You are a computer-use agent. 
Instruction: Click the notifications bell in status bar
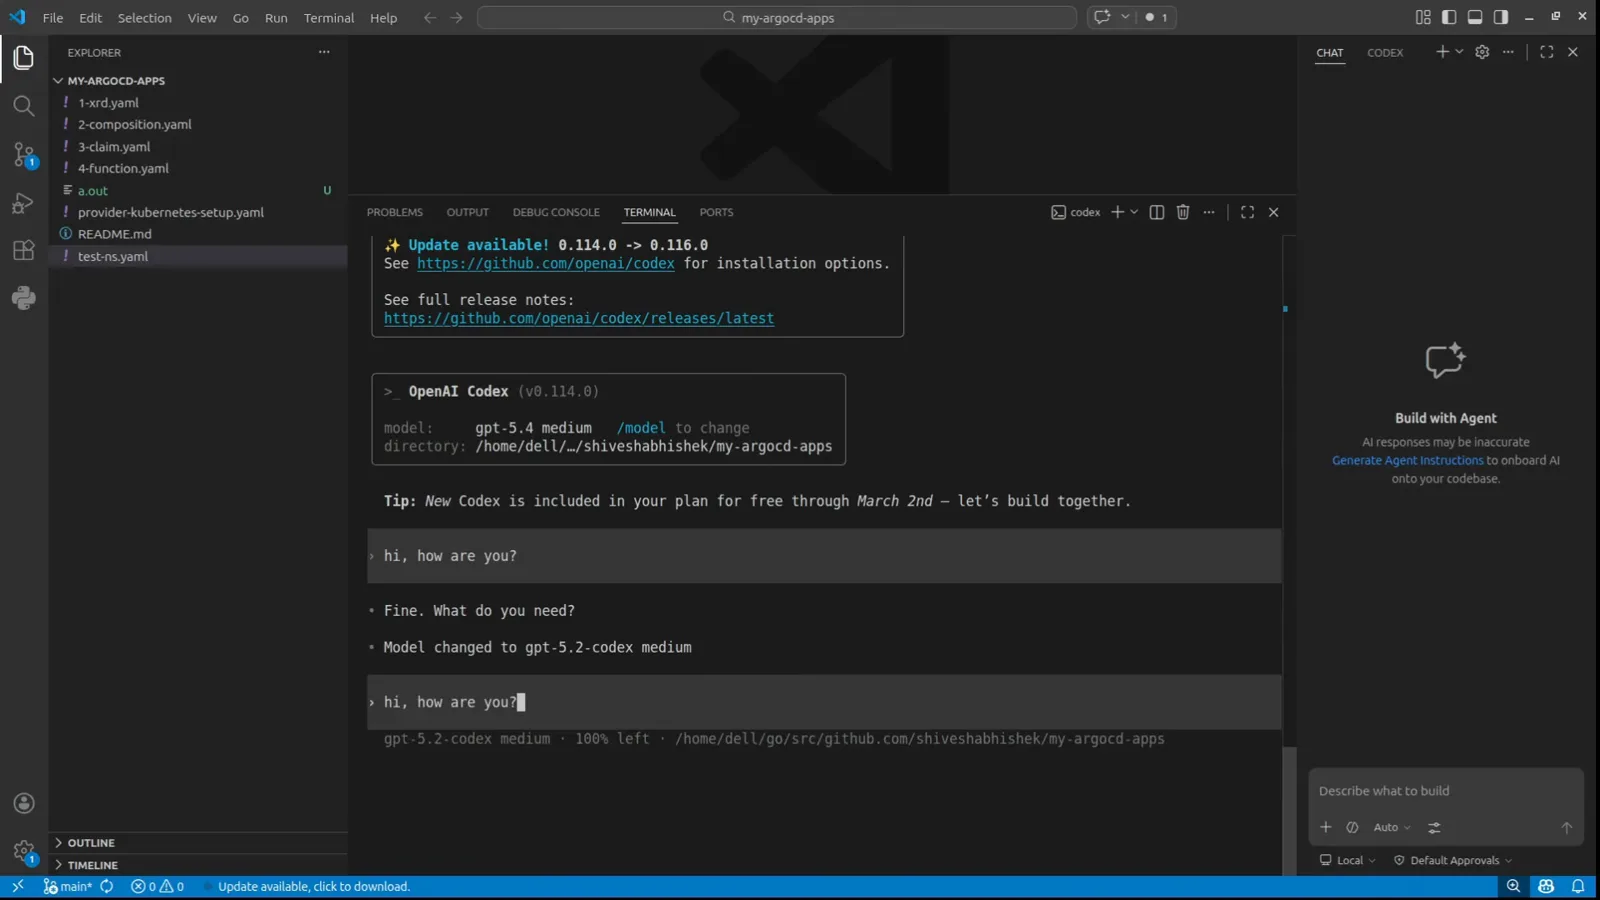click(1578, 886)
